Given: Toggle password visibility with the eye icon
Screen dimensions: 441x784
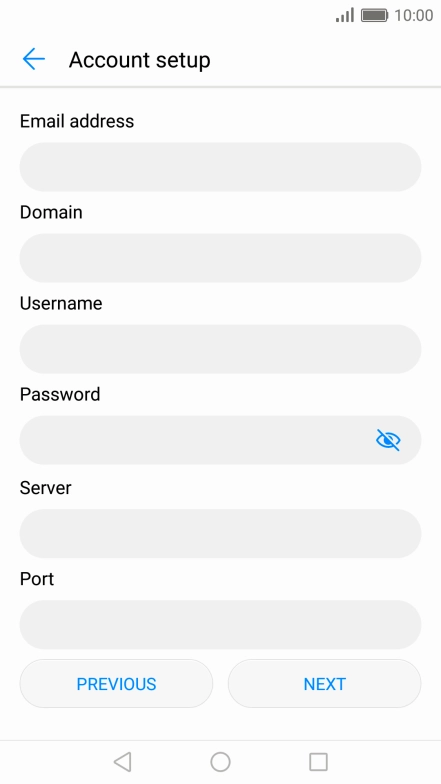Looking at the screenshot, I should click(x=388, y=440).
